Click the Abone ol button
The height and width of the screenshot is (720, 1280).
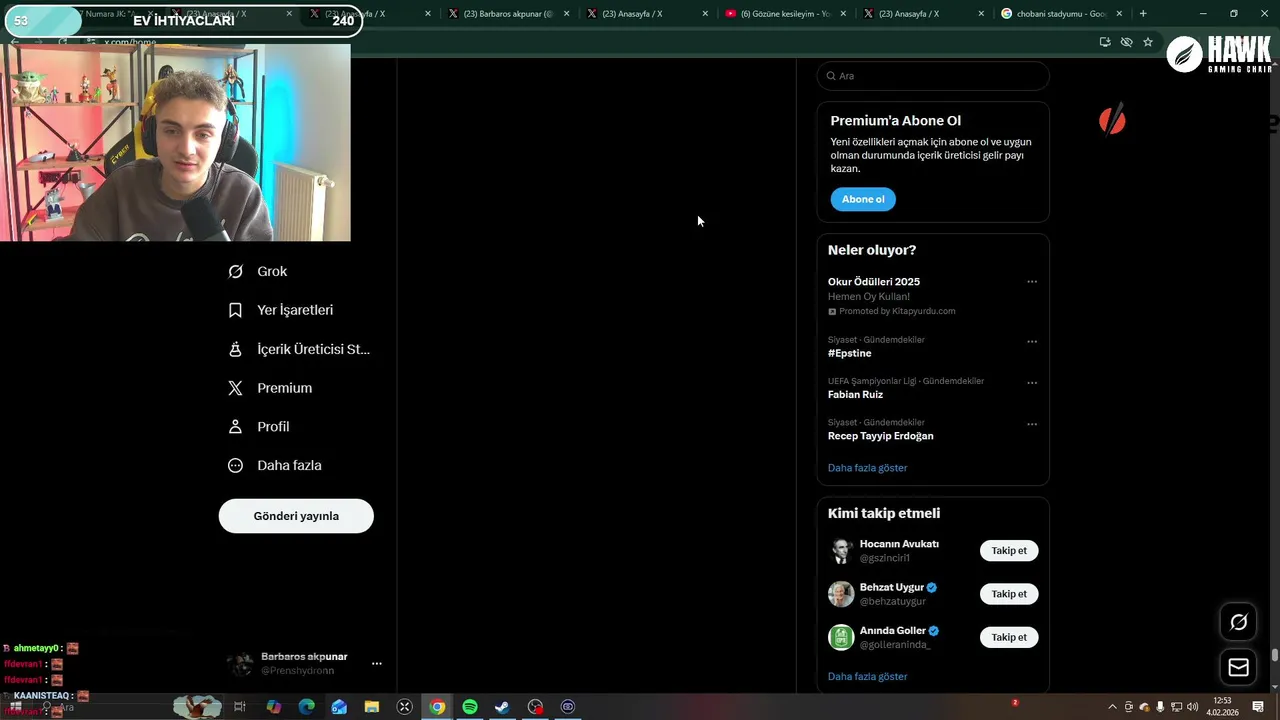coord(863,199)
